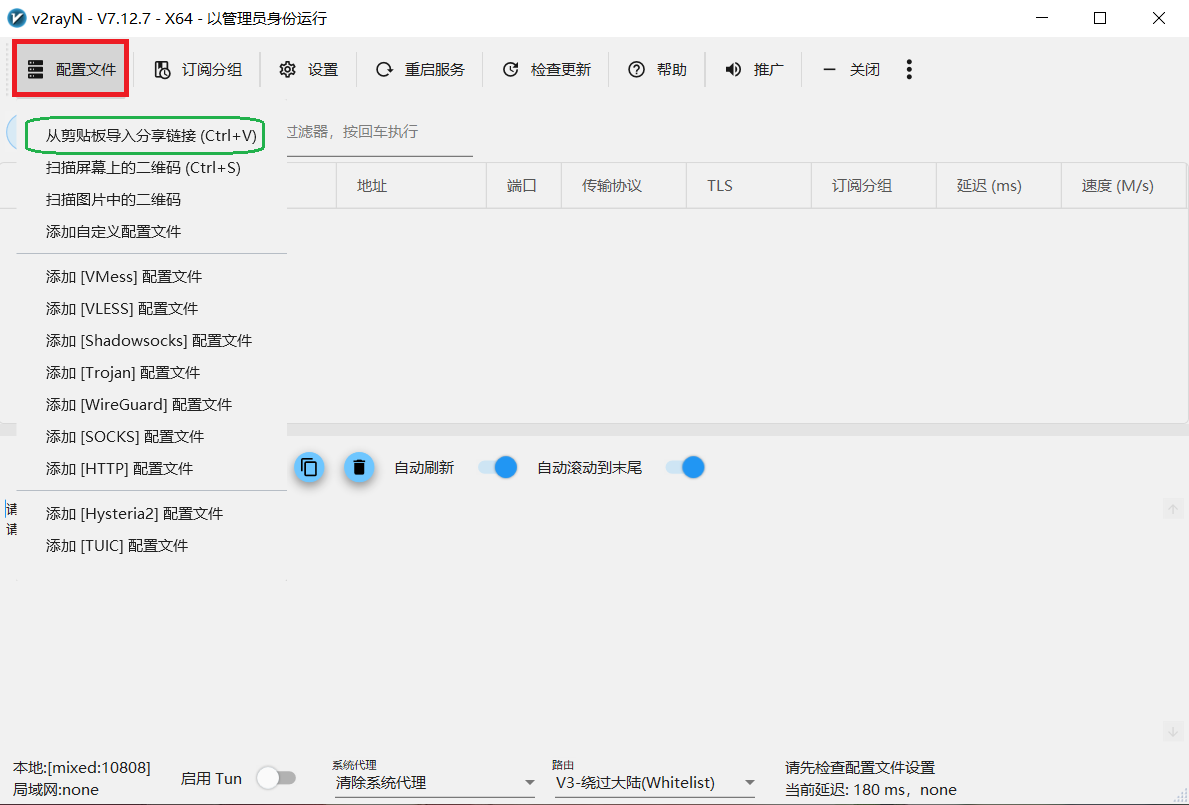Screen dimensions: 1189x805
Task: Open the 帮助 help question icon
Action: pos(636,69)
